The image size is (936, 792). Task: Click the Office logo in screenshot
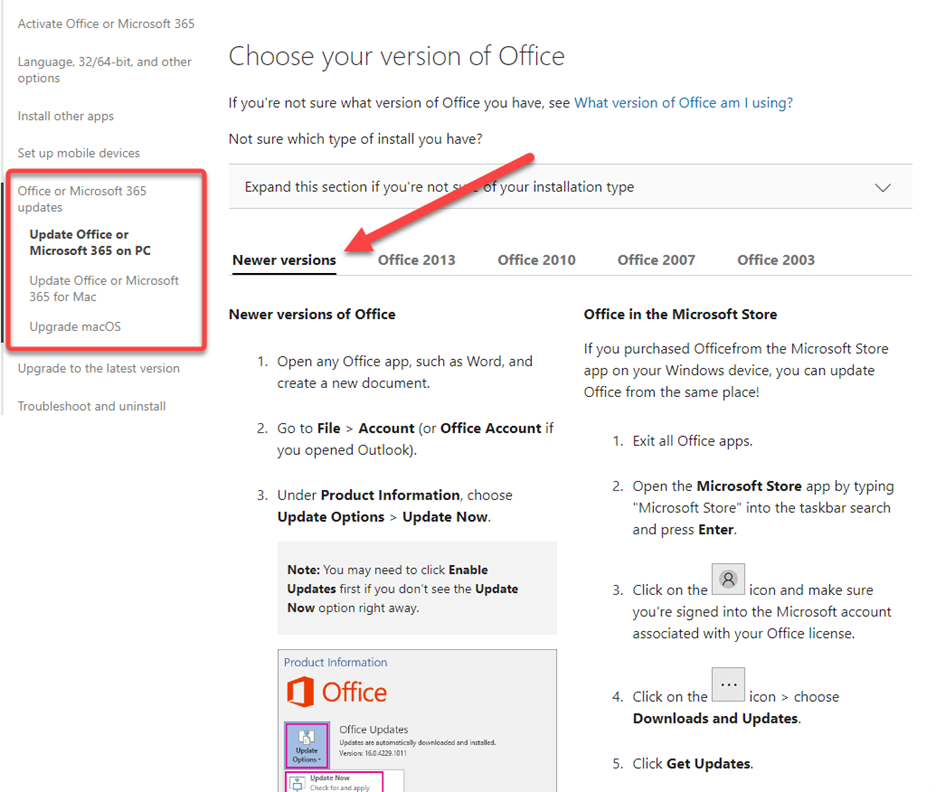click(x=337, y=692)
